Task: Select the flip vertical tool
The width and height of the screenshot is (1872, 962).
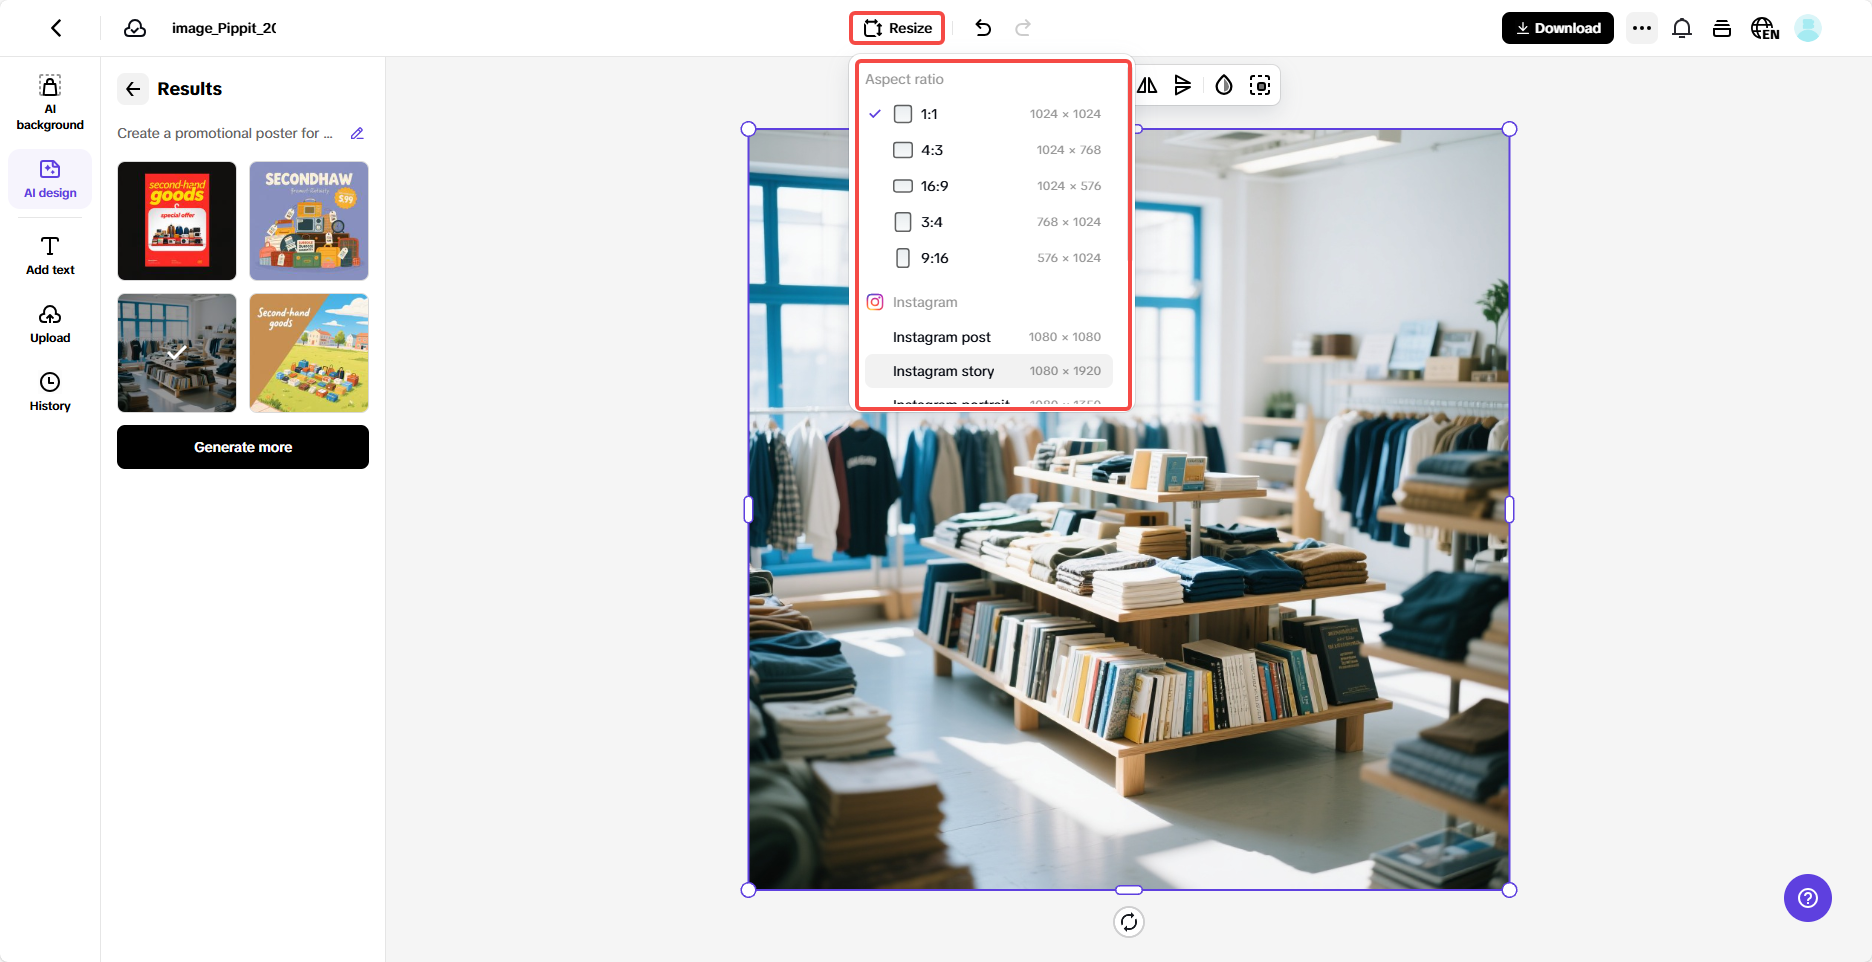Action: coord(1184,85)
